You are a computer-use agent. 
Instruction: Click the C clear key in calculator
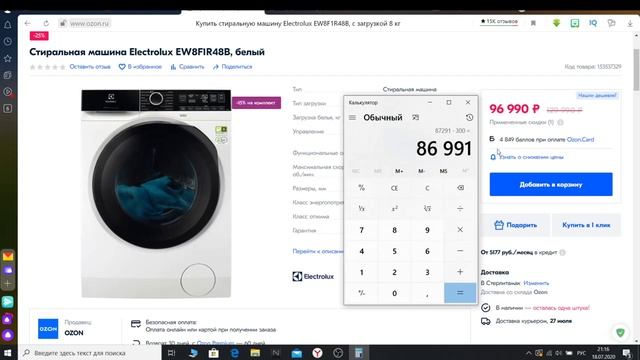[427, 188]
